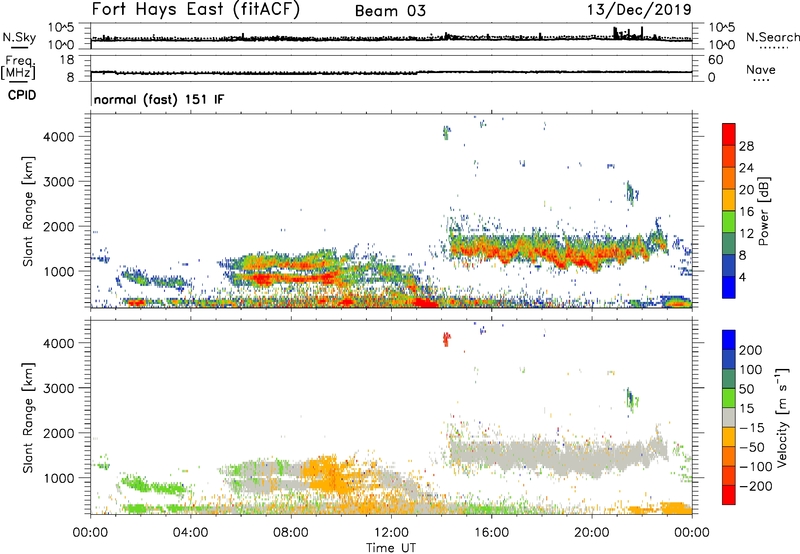This screenshot has width=800, height=554.
Task: Click the red bottom of velocity colorbar
Action: [x=729, y=495]
